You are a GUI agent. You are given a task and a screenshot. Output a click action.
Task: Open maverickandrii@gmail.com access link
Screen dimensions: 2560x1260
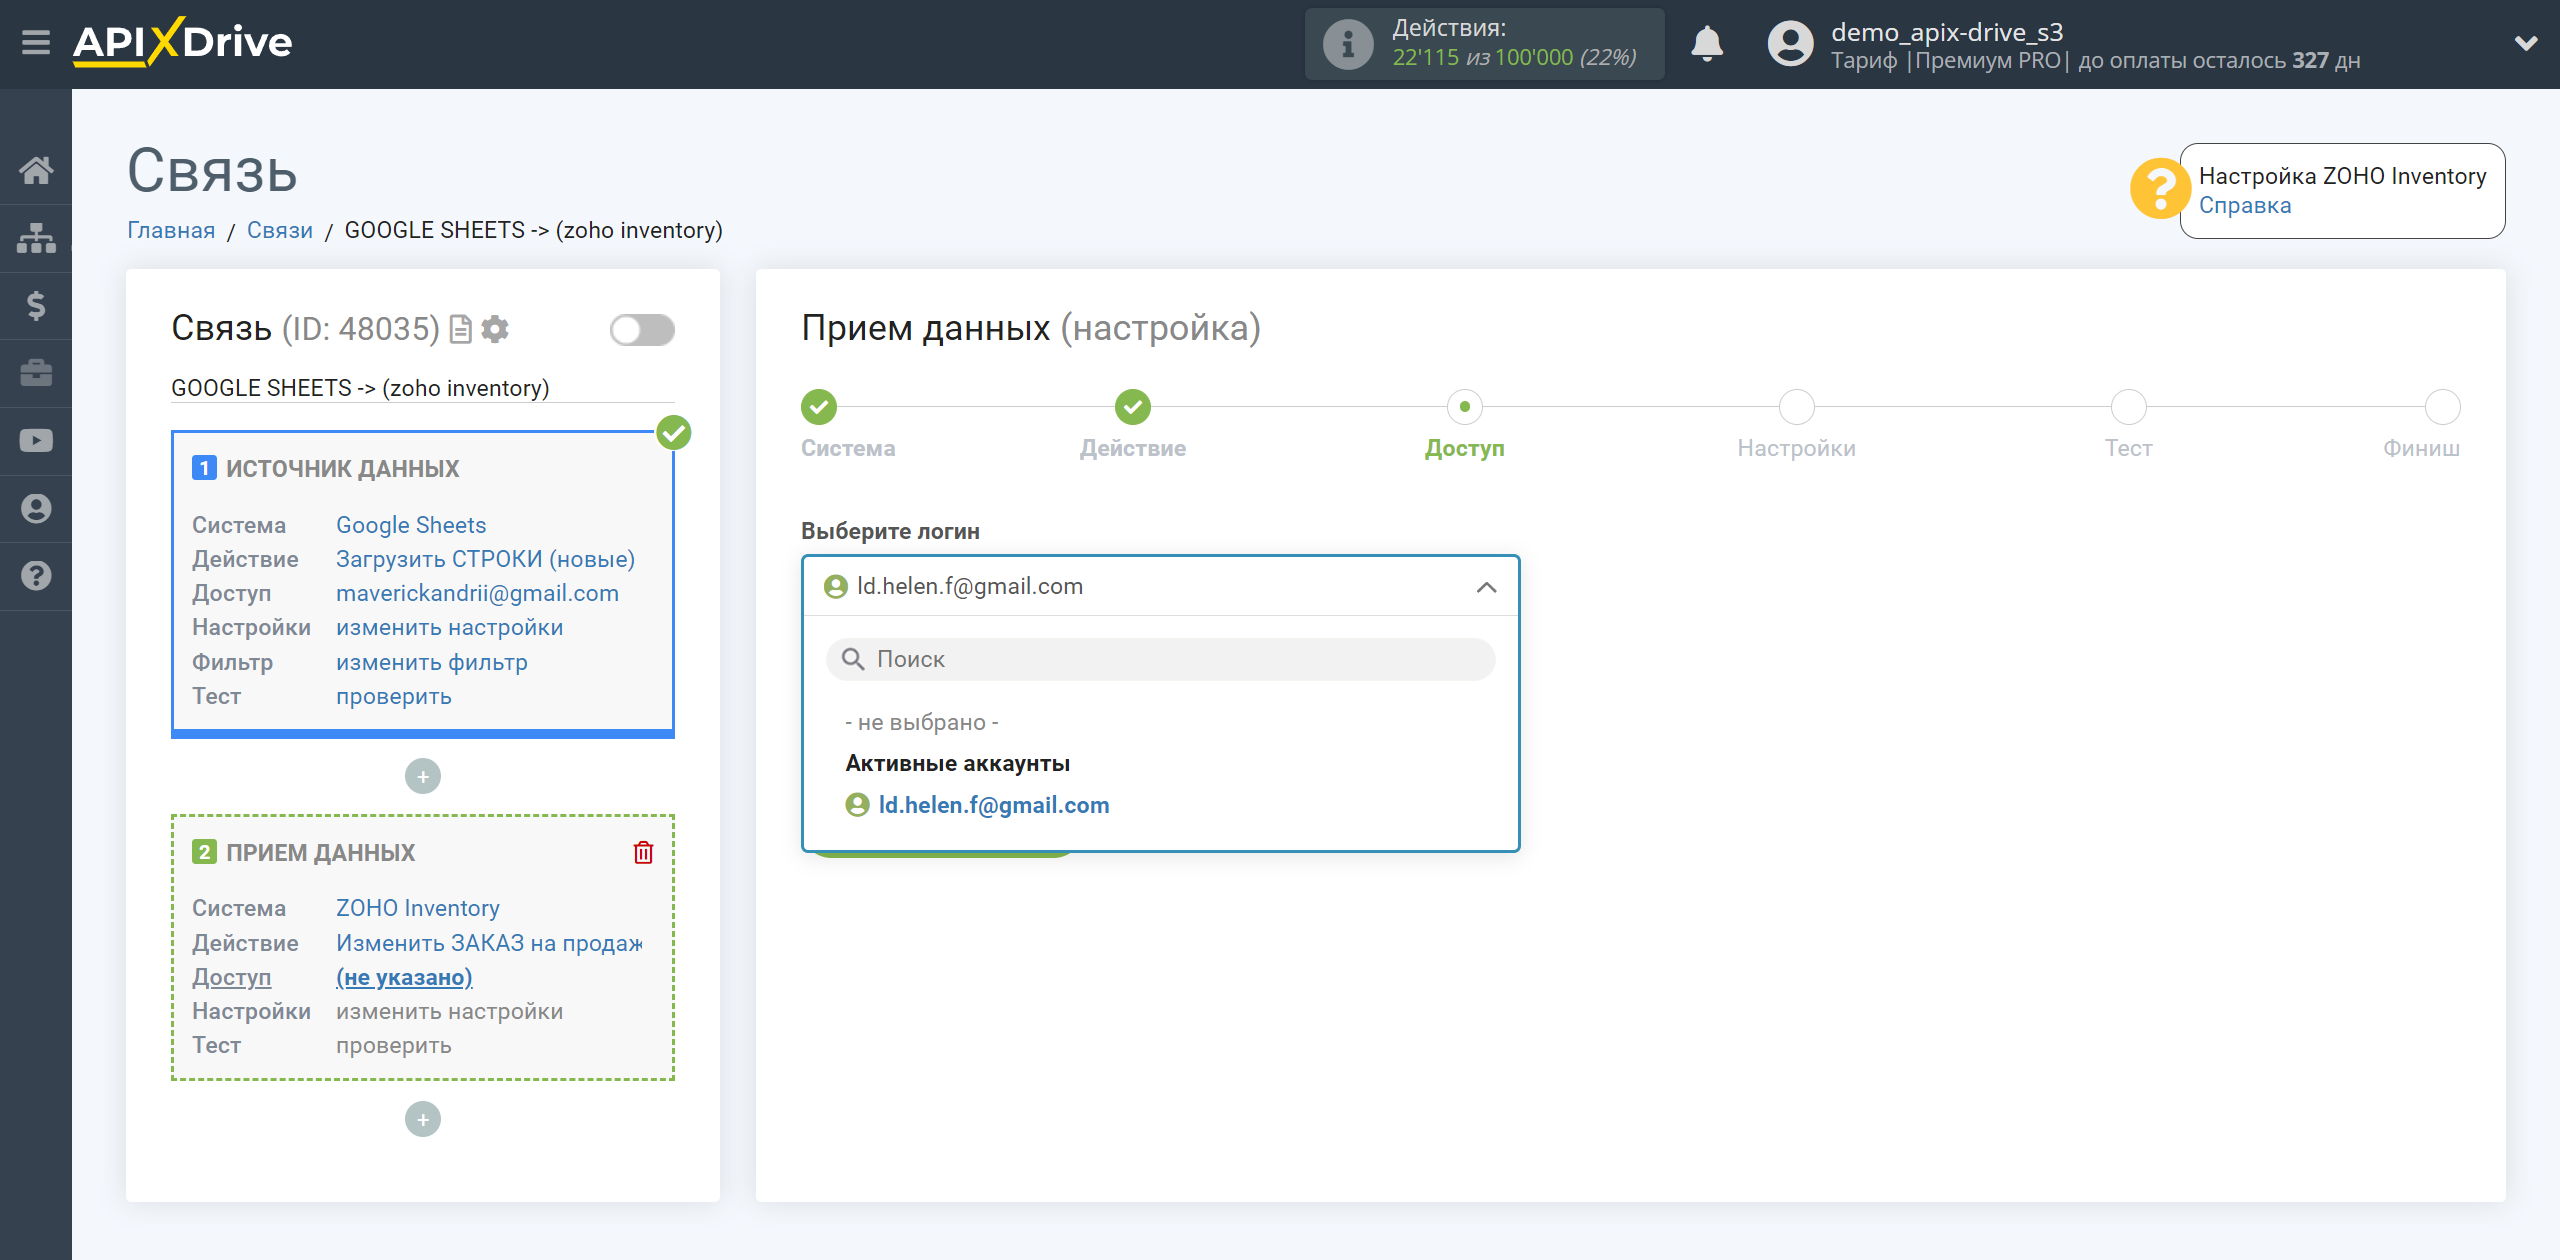coord(477,593)
